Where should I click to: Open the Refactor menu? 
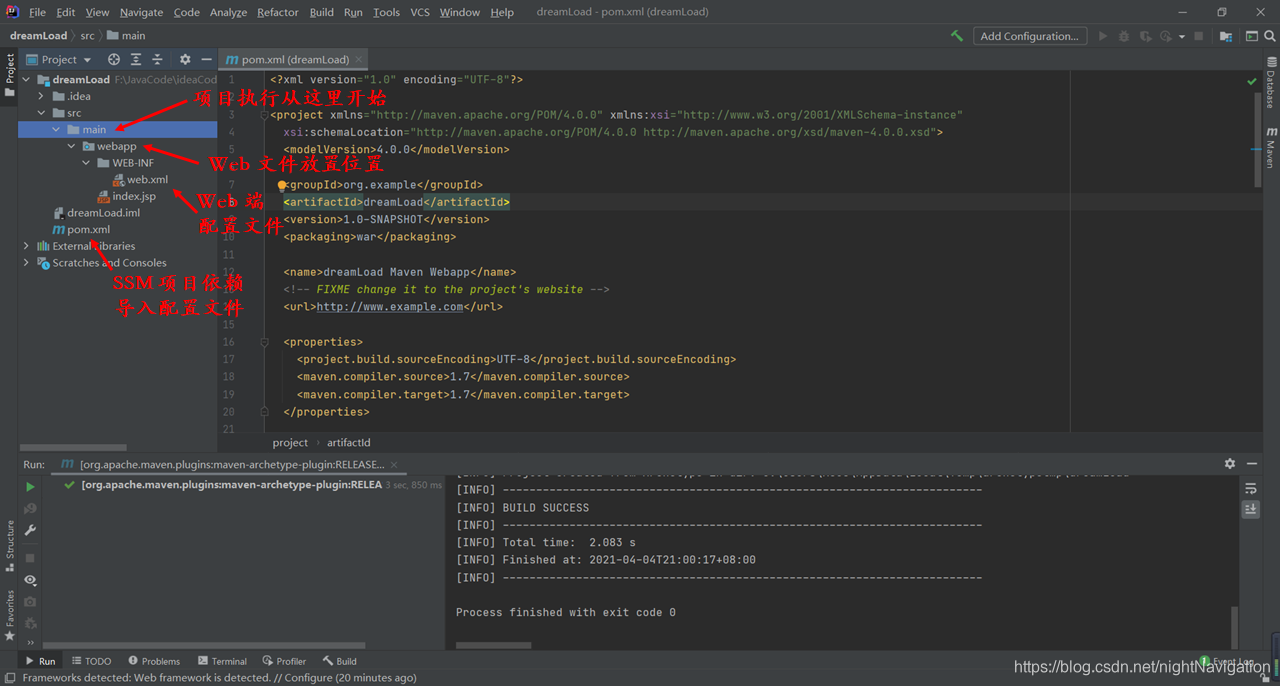[278, 12]
